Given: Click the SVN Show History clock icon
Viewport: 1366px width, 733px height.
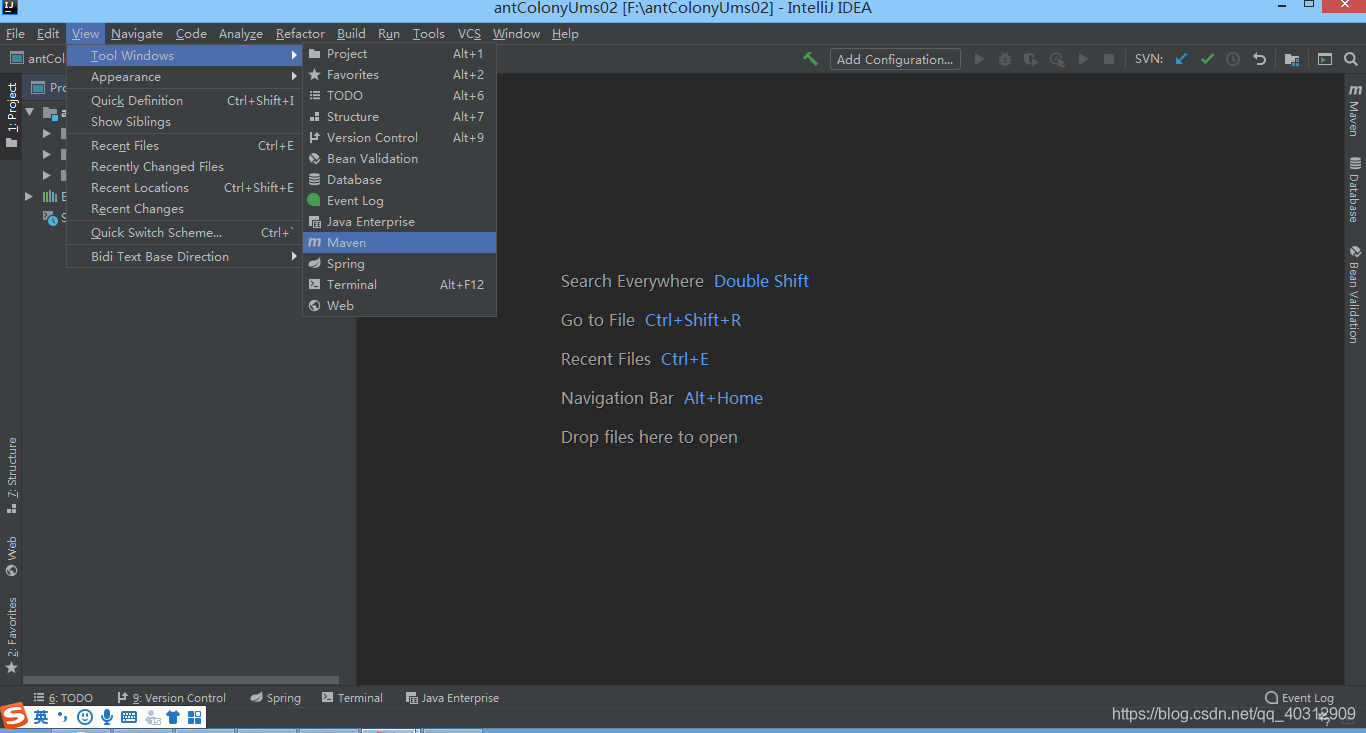Looking at the screenshot, I should (x=1233, y=59).
